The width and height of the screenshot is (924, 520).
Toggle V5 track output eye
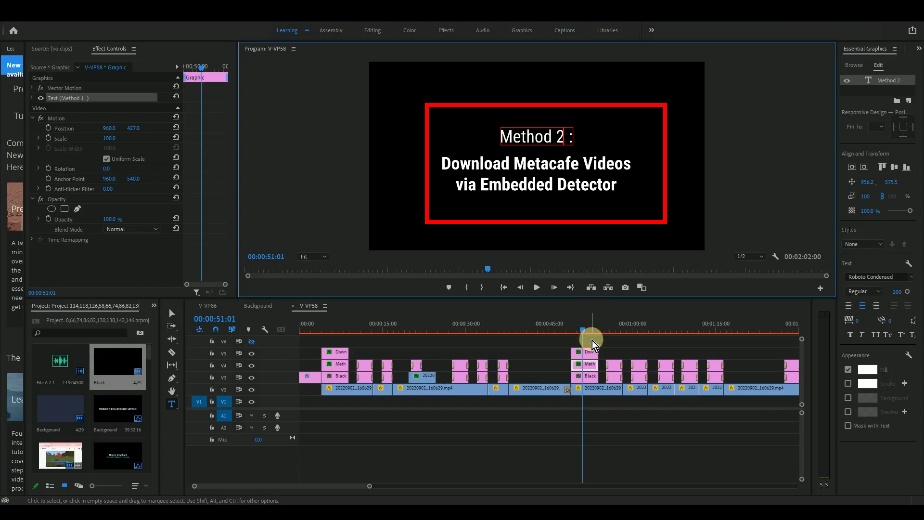click(x=252, y=354)
